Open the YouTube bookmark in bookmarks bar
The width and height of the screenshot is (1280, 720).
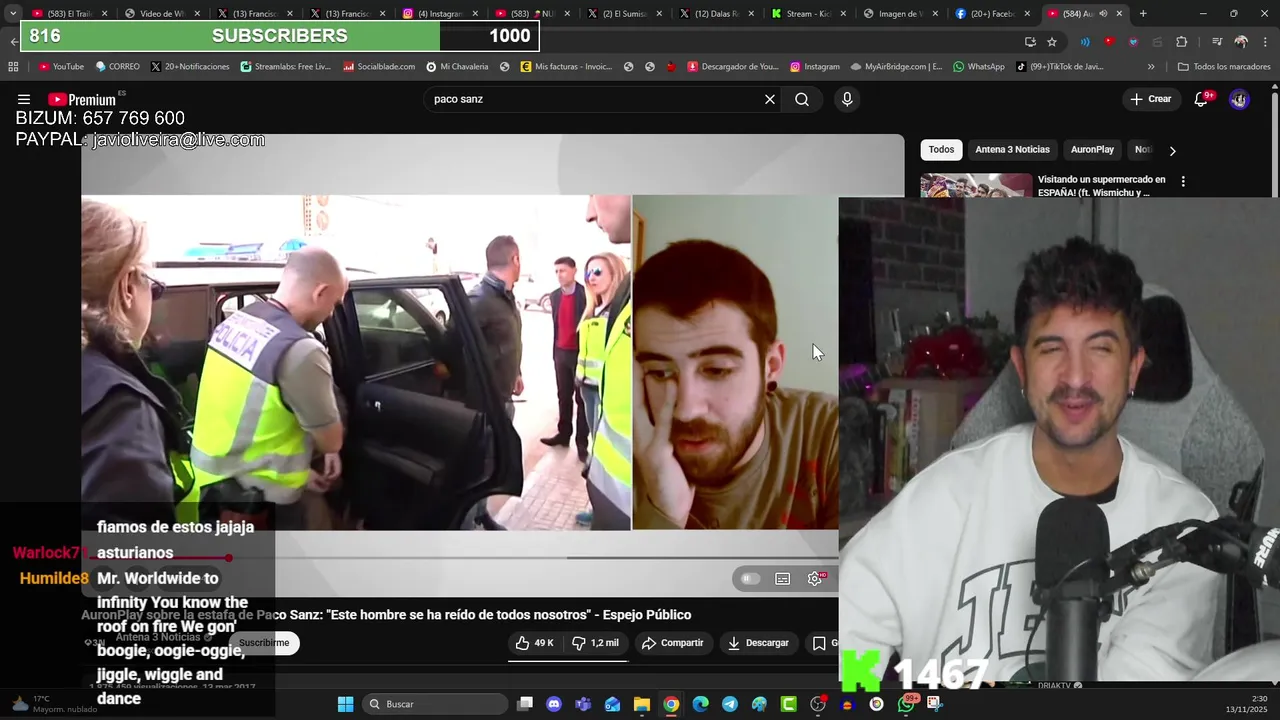pyautogui.click(x=61, y=67)
